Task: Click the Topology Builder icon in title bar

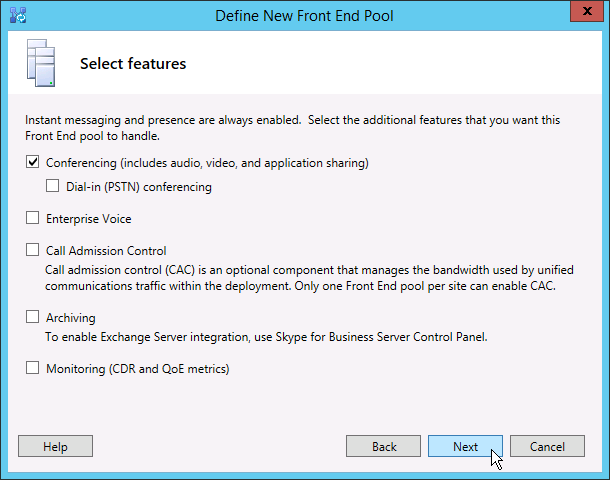Action: pos(17,15)
